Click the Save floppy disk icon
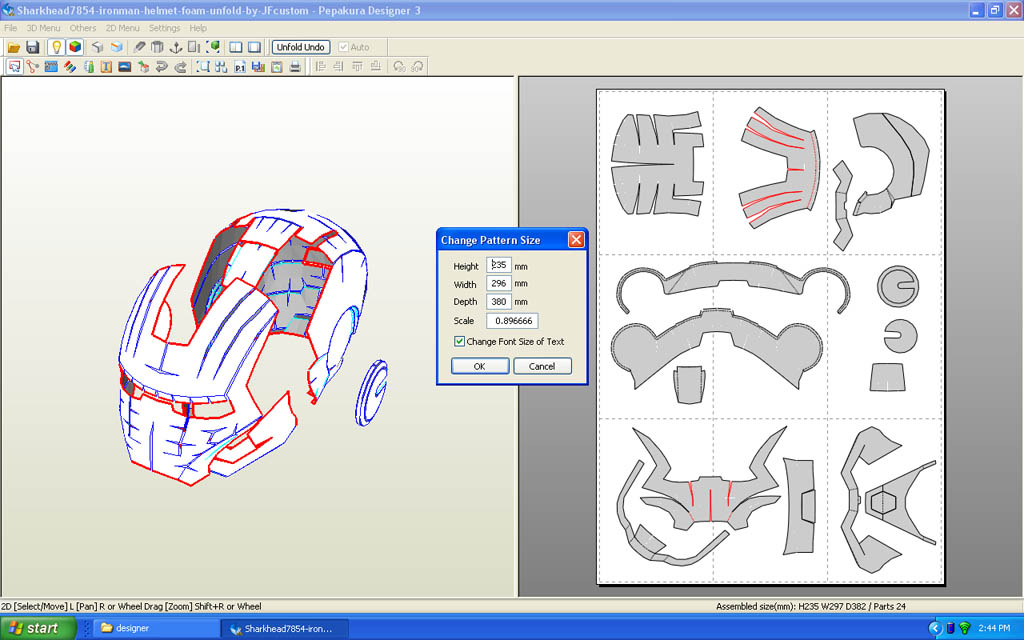This screenshot has width=1024, height=640. (33, 47)
